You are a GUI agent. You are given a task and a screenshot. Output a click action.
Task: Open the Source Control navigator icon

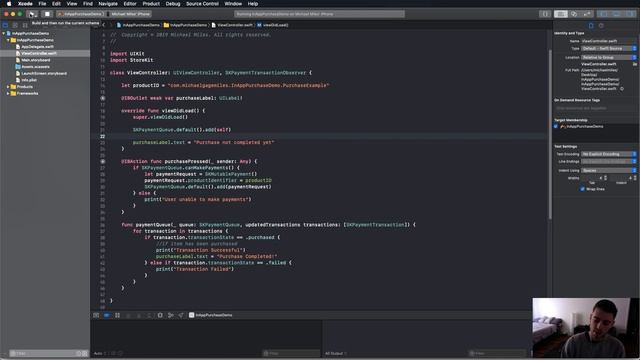pos(15,25)
